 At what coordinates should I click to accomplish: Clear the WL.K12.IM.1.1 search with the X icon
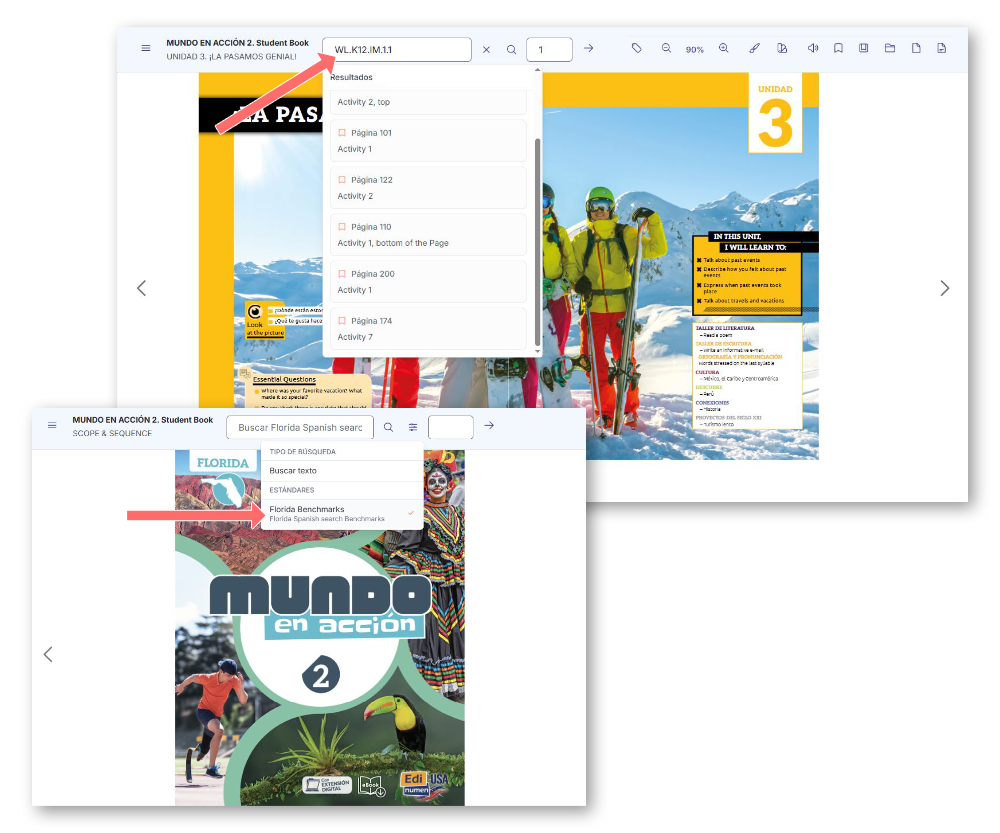pyautogui.click(x=487, y=50)
